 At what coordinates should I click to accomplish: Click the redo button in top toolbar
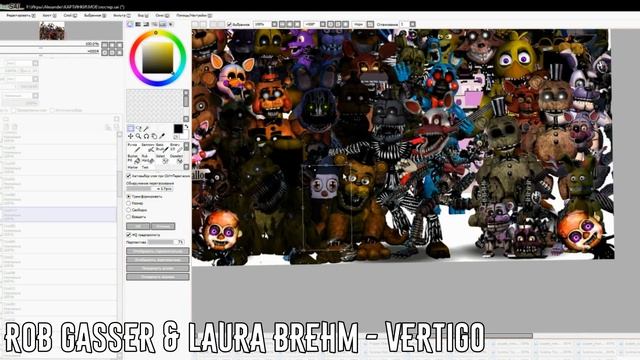point(203,24)
